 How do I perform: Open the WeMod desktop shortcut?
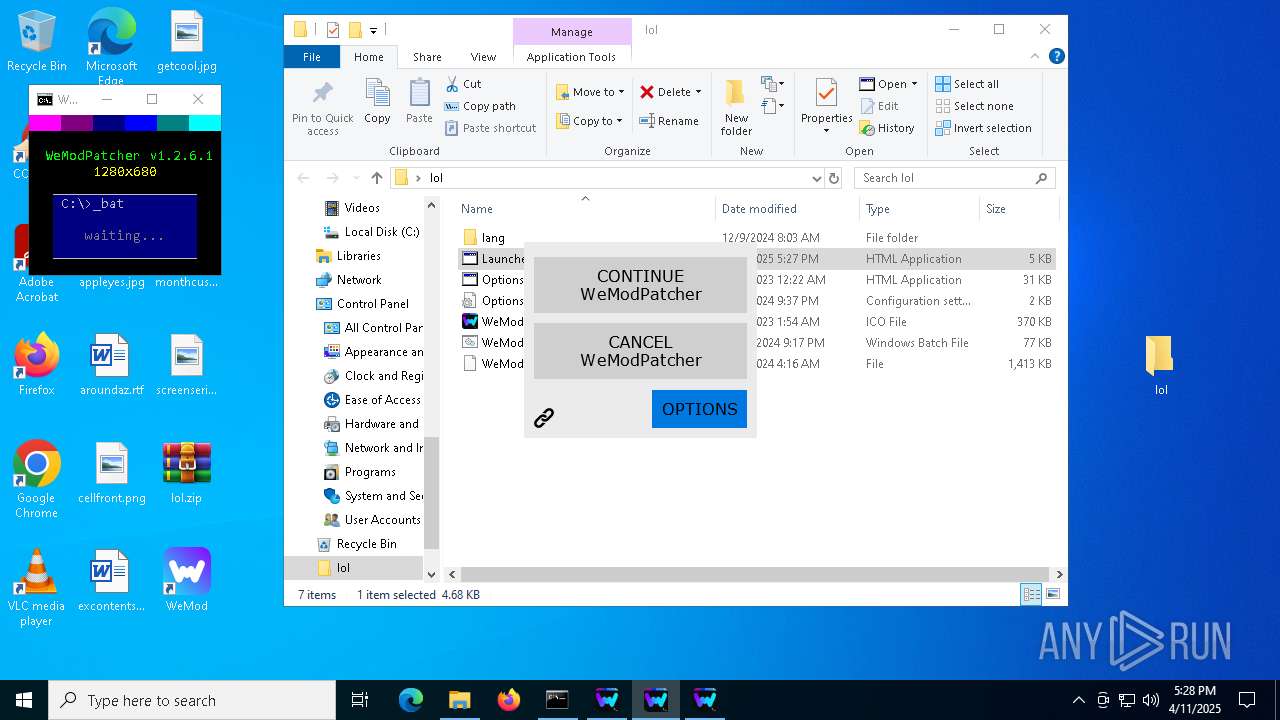[x=187, y=580]
